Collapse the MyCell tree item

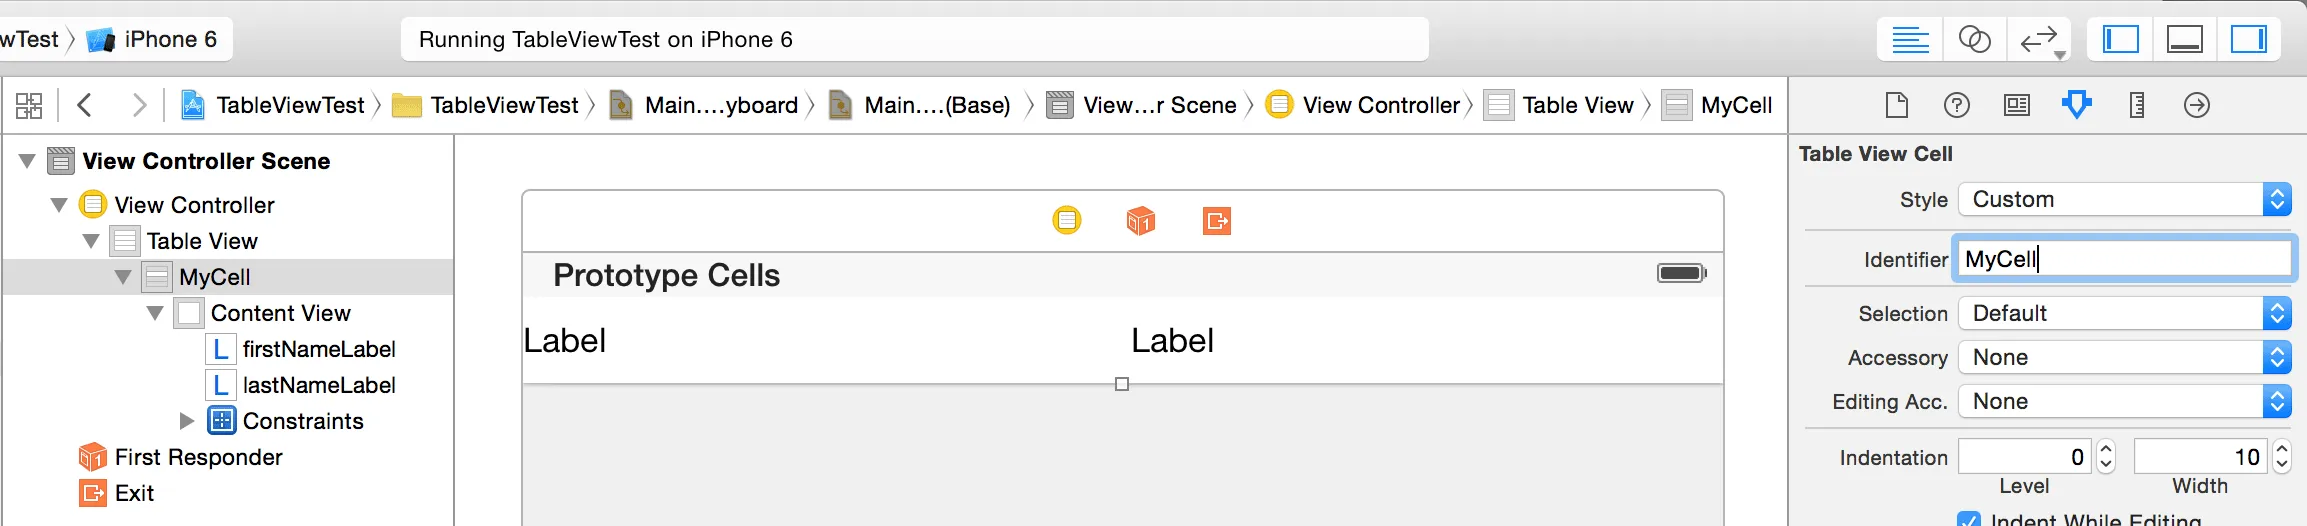point(123,277)
